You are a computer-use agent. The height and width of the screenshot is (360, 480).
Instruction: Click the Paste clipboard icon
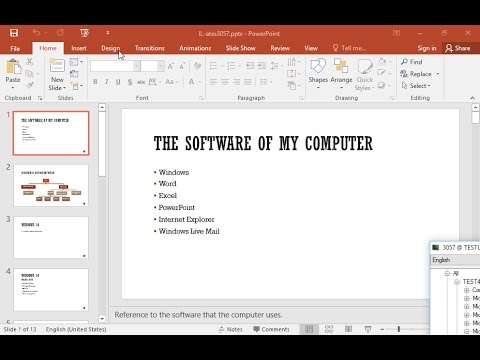(x=13, y=66)
